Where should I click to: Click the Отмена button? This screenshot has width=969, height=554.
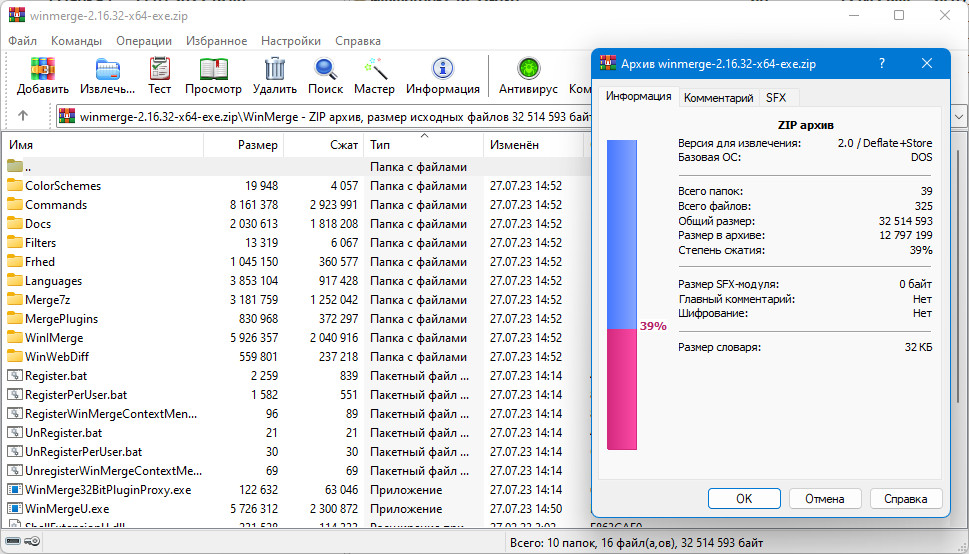click(825, 498)
